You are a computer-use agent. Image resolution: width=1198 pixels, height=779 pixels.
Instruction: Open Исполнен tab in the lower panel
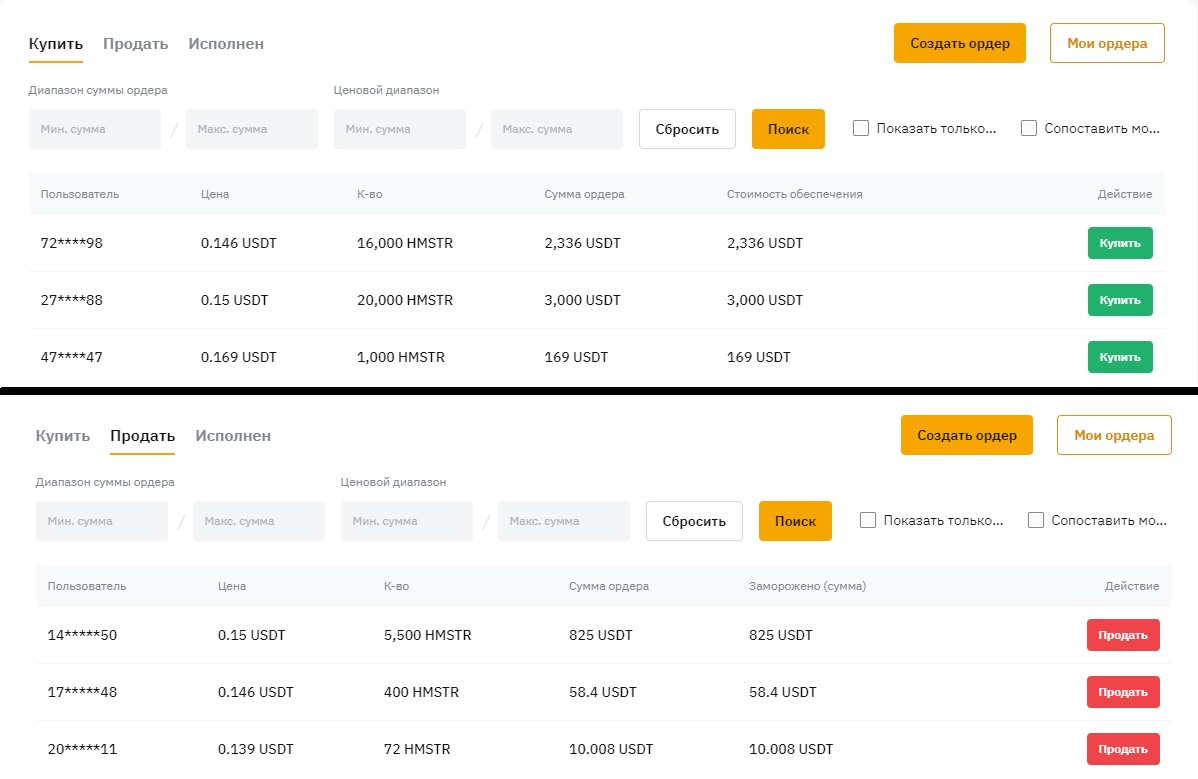[x=233, y=436]
